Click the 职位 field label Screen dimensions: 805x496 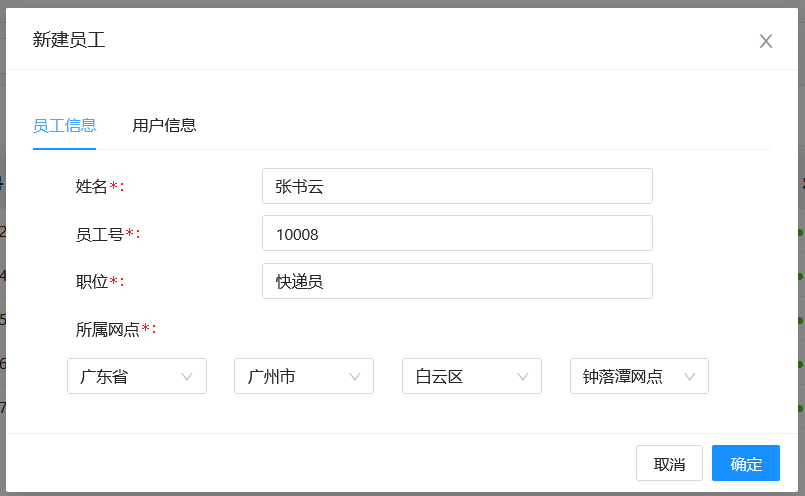(100, 281)
